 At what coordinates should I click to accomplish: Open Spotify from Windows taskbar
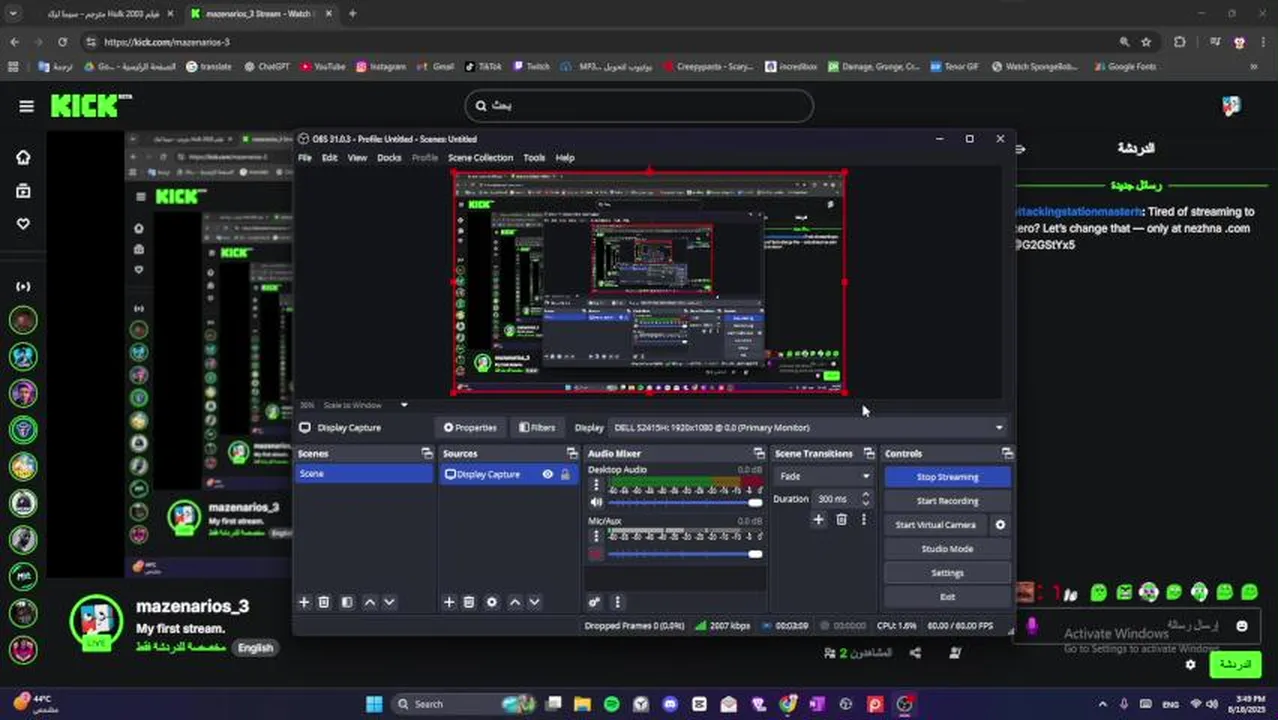[x=612, y=704]
